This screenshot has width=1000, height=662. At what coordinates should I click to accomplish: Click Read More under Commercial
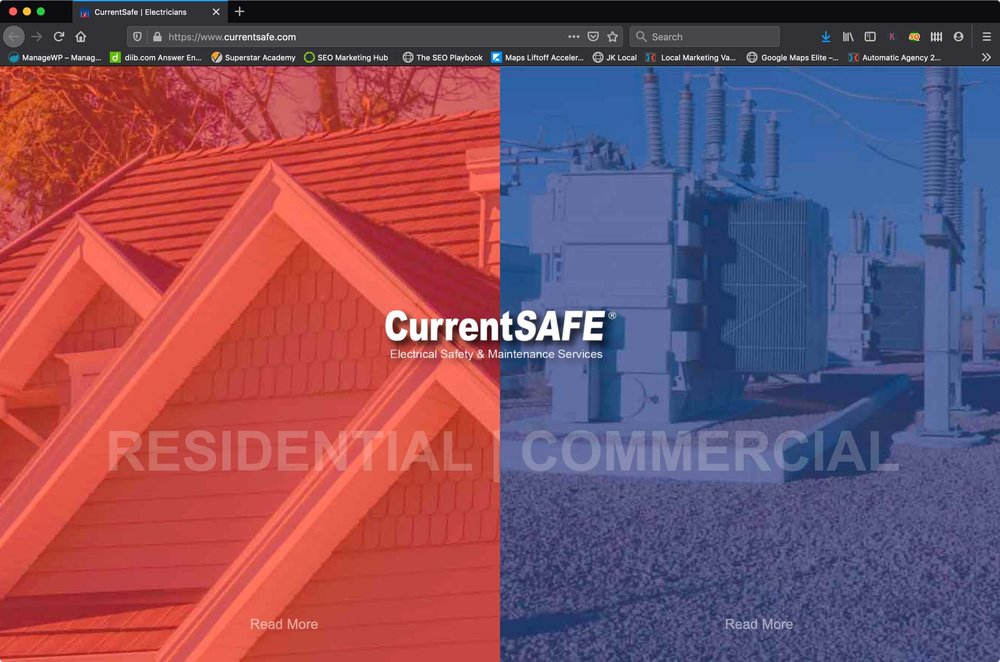(759, 624)
